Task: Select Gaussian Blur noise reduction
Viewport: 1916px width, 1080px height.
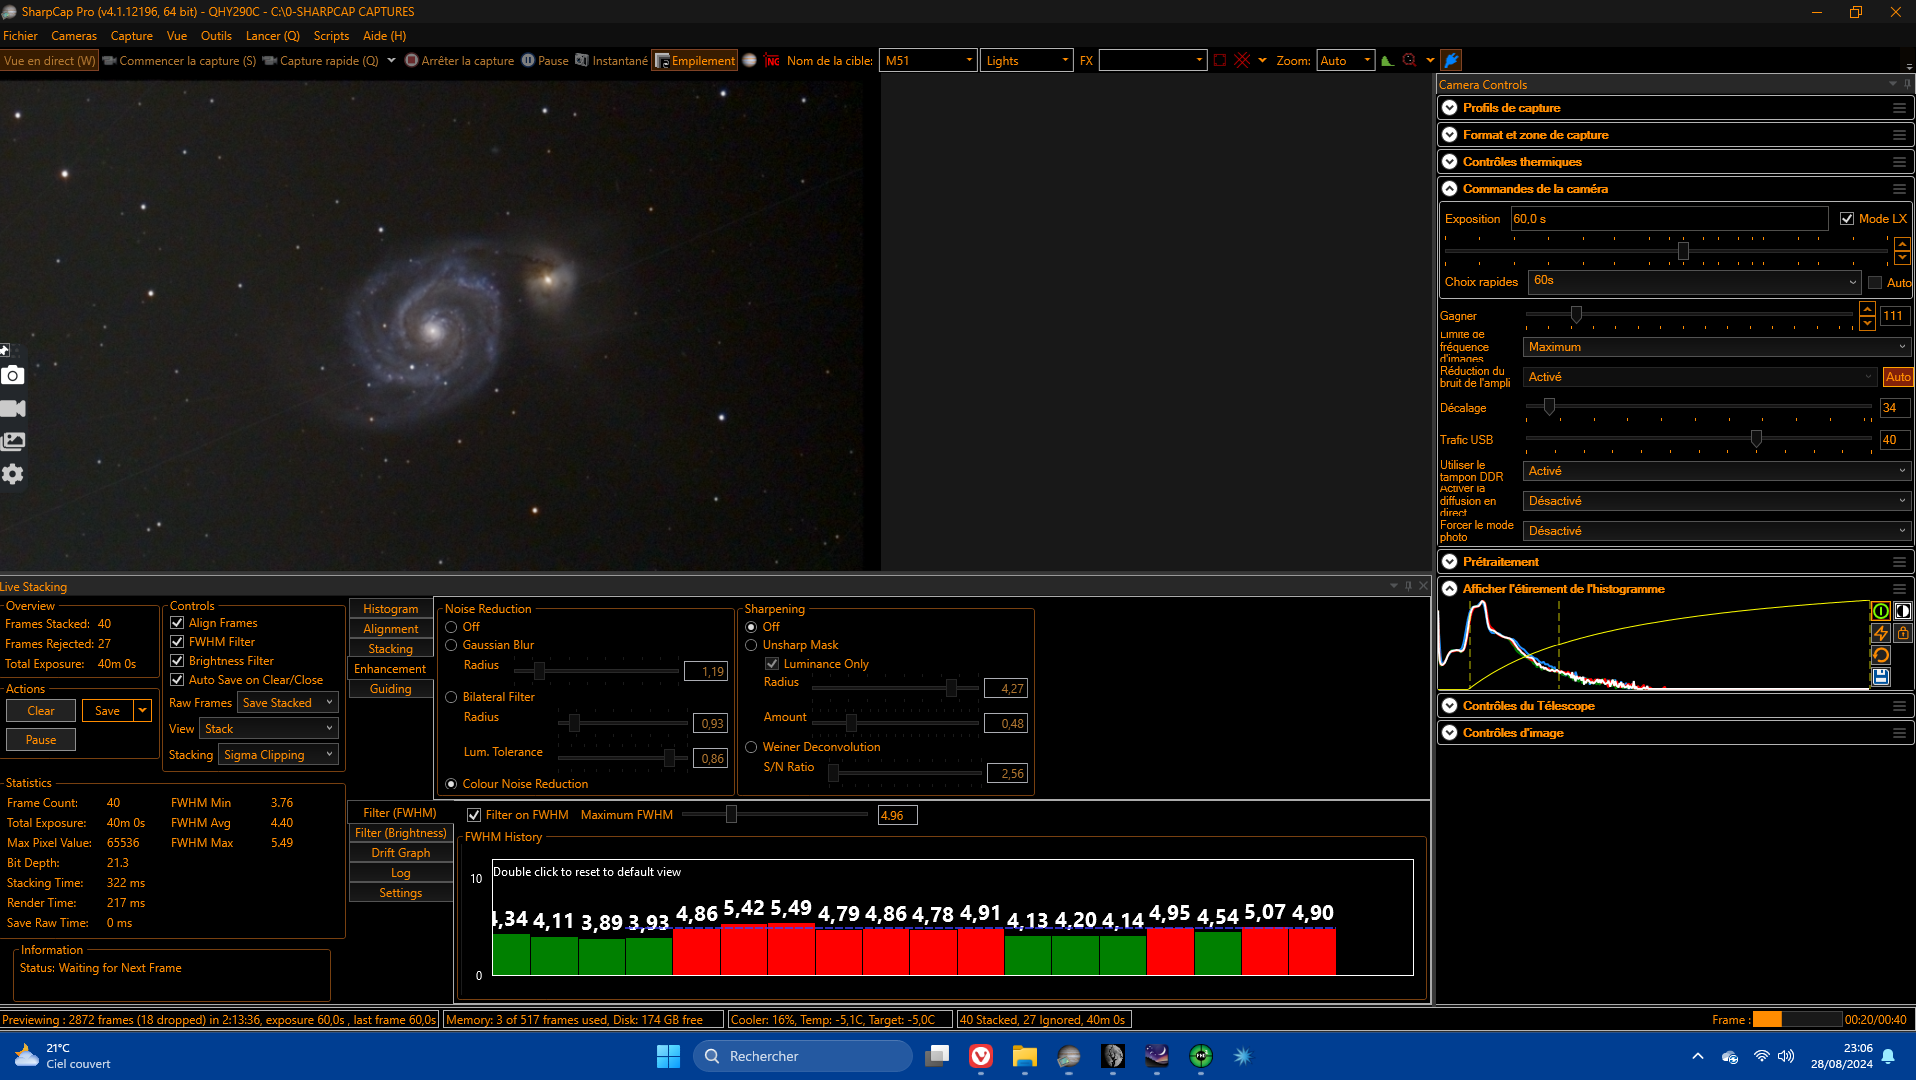Action: pyautogui.click(x=451, y=645)
